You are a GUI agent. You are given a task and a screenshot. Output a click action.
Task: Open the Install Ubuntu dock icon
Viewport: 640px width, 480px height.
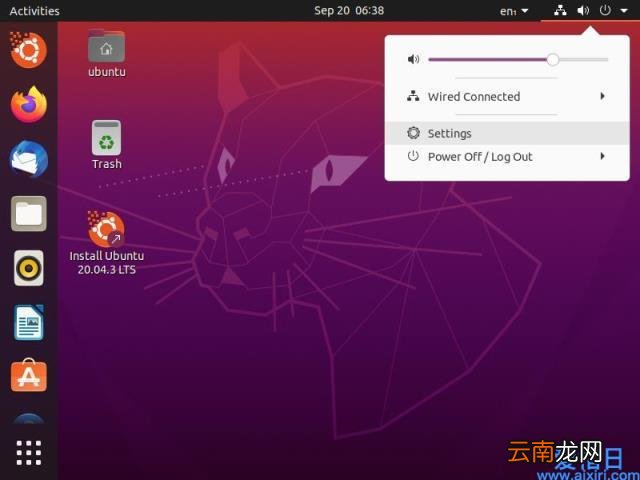[x=28, y=50]
